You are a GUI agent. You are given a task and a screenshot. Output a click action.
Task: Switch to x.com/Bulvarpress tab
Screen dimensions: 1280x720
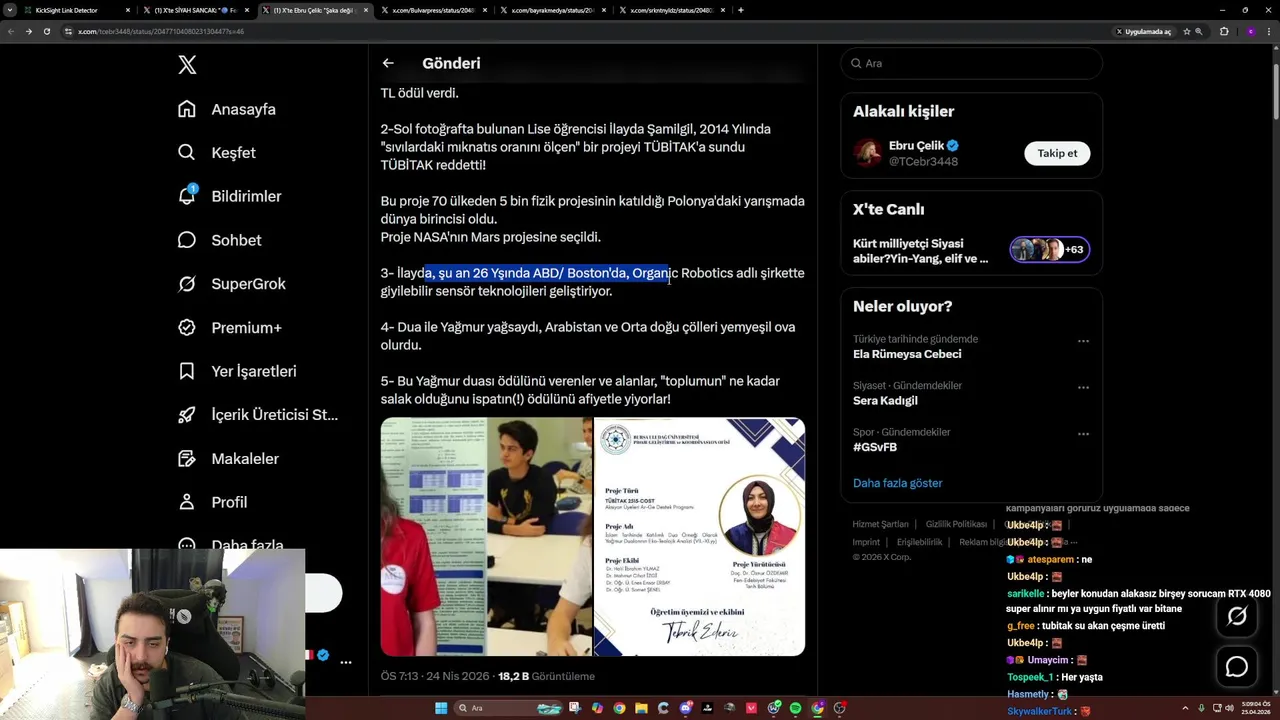click(434, 10)
